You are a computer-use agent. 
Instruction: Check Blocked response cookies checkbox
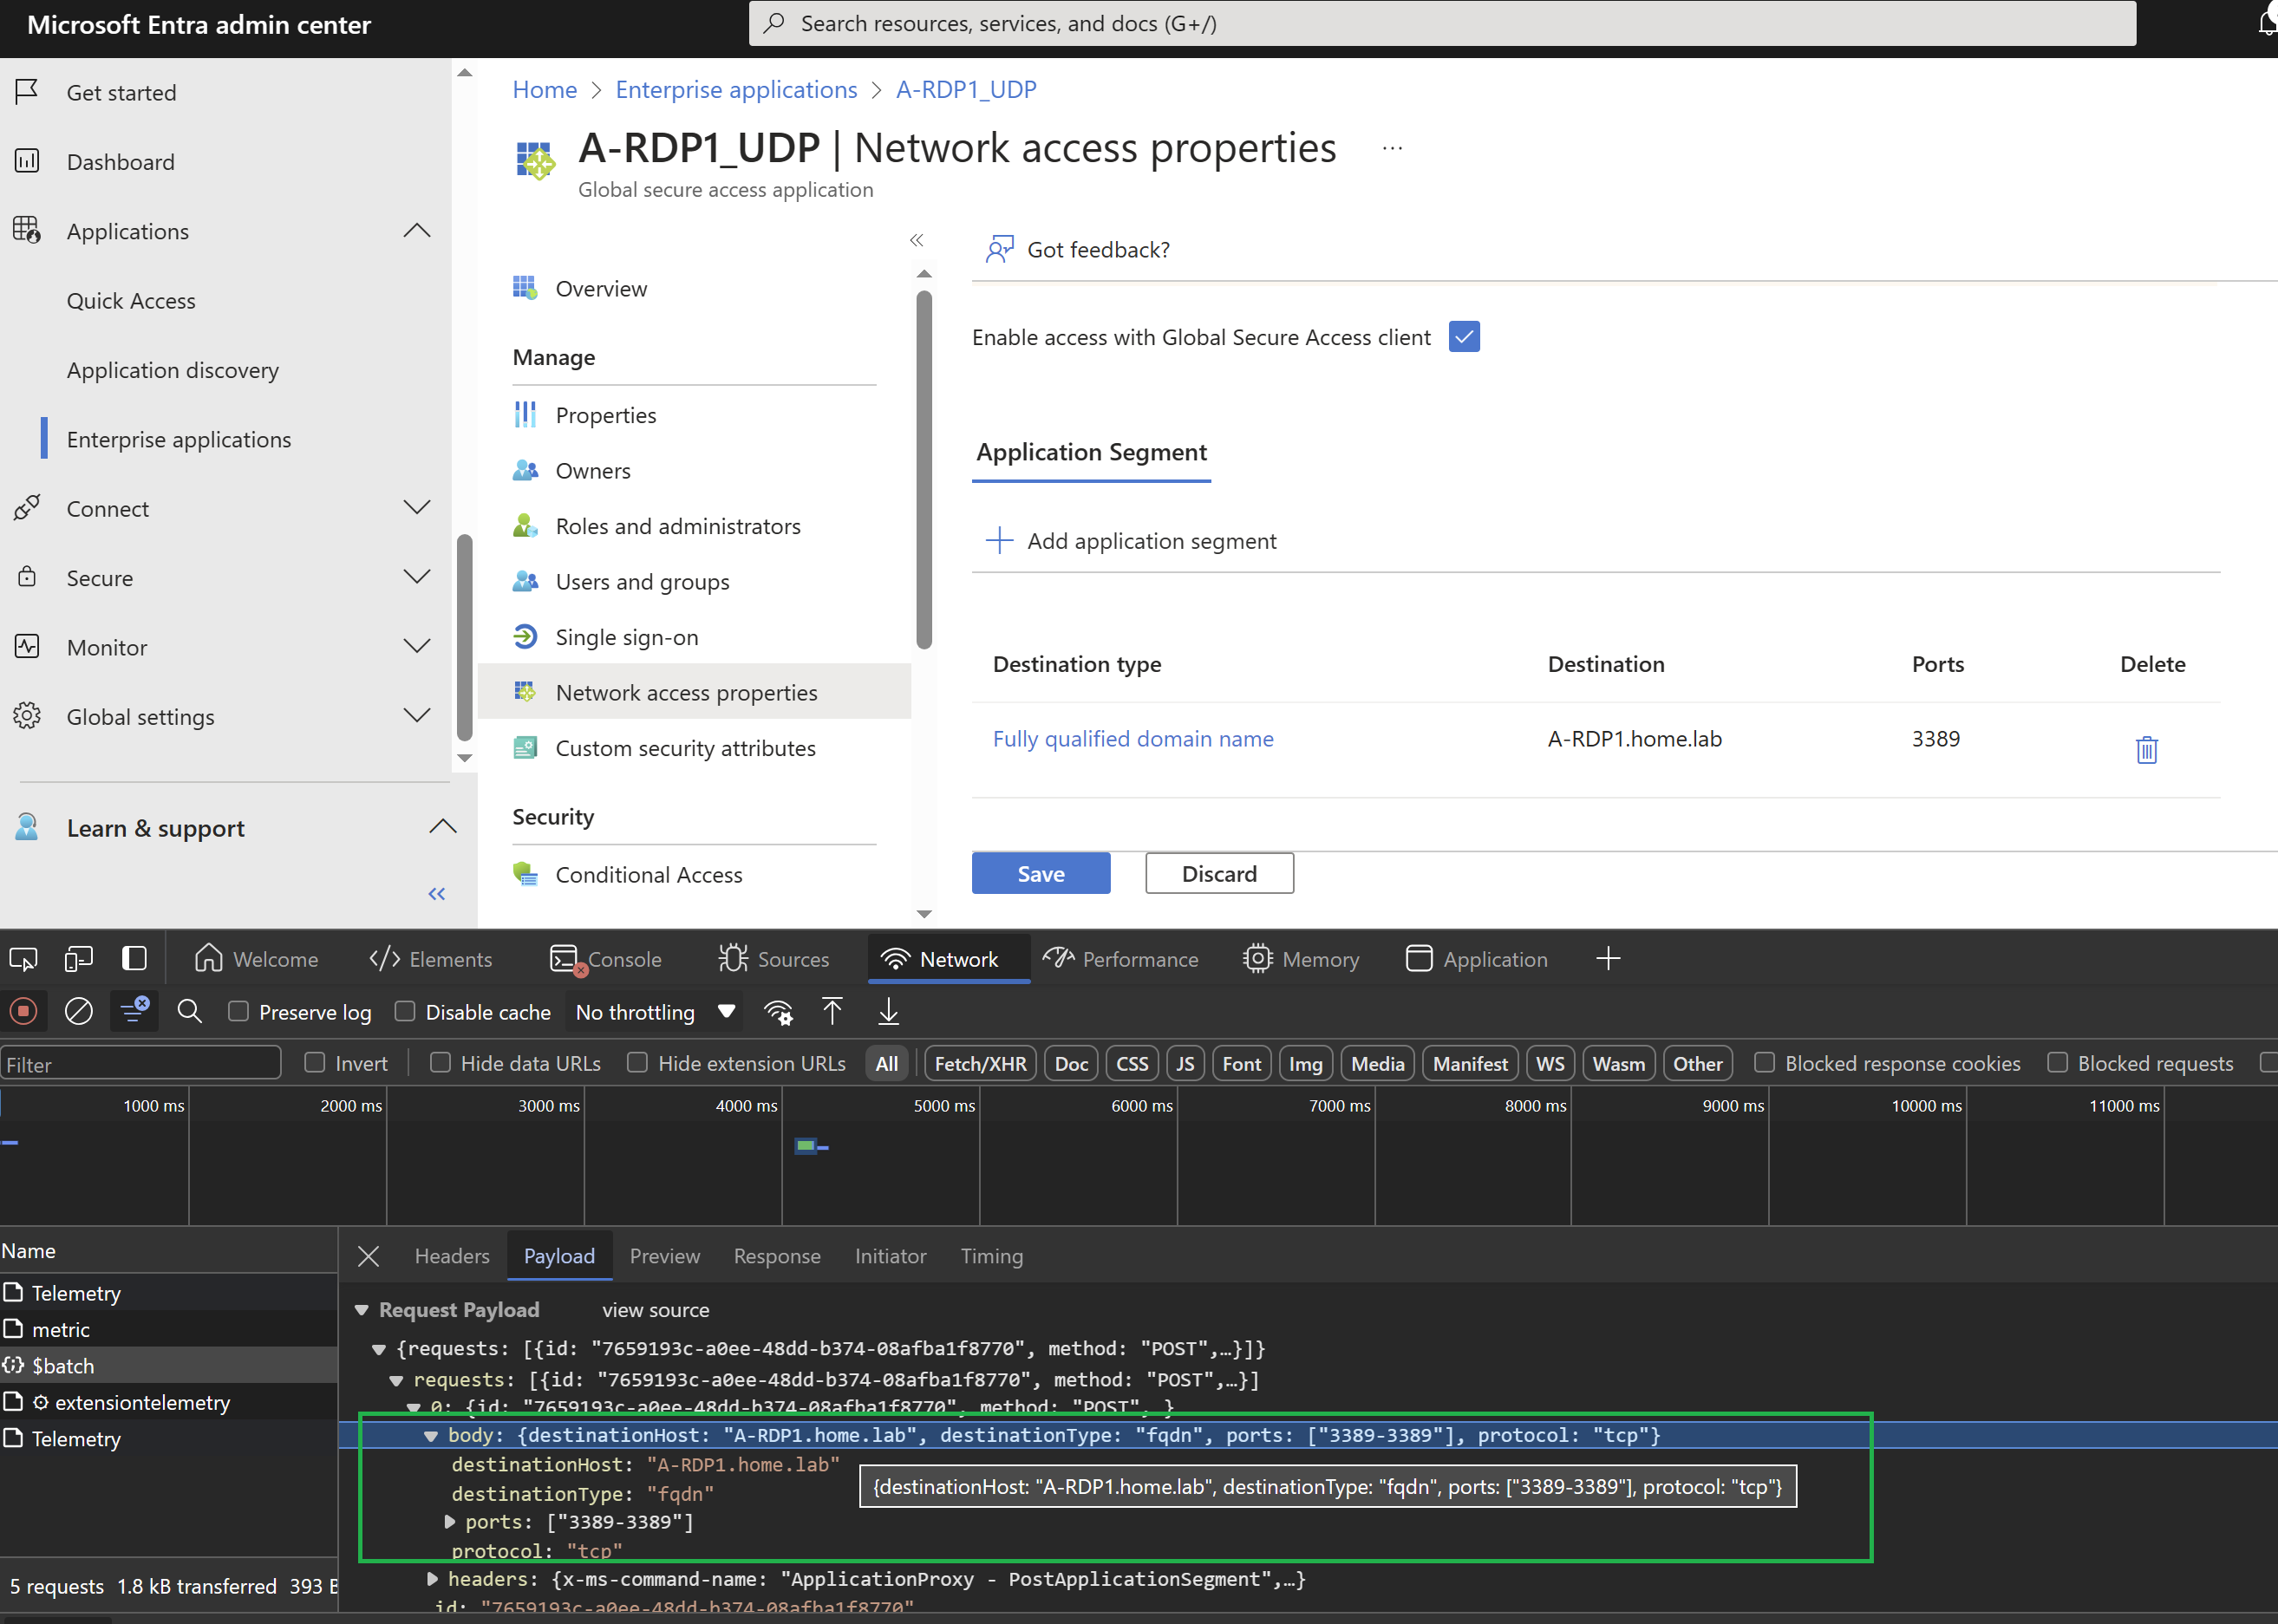click(x=1765, y=1062)
